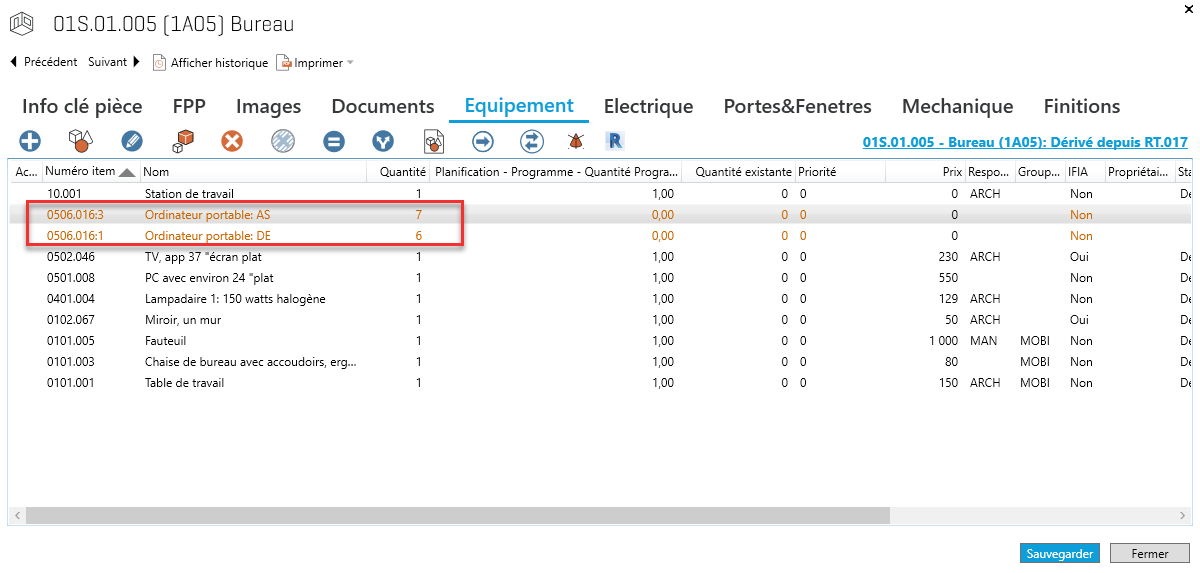Click the blue plus add equipment icon

tap(30, 142)
